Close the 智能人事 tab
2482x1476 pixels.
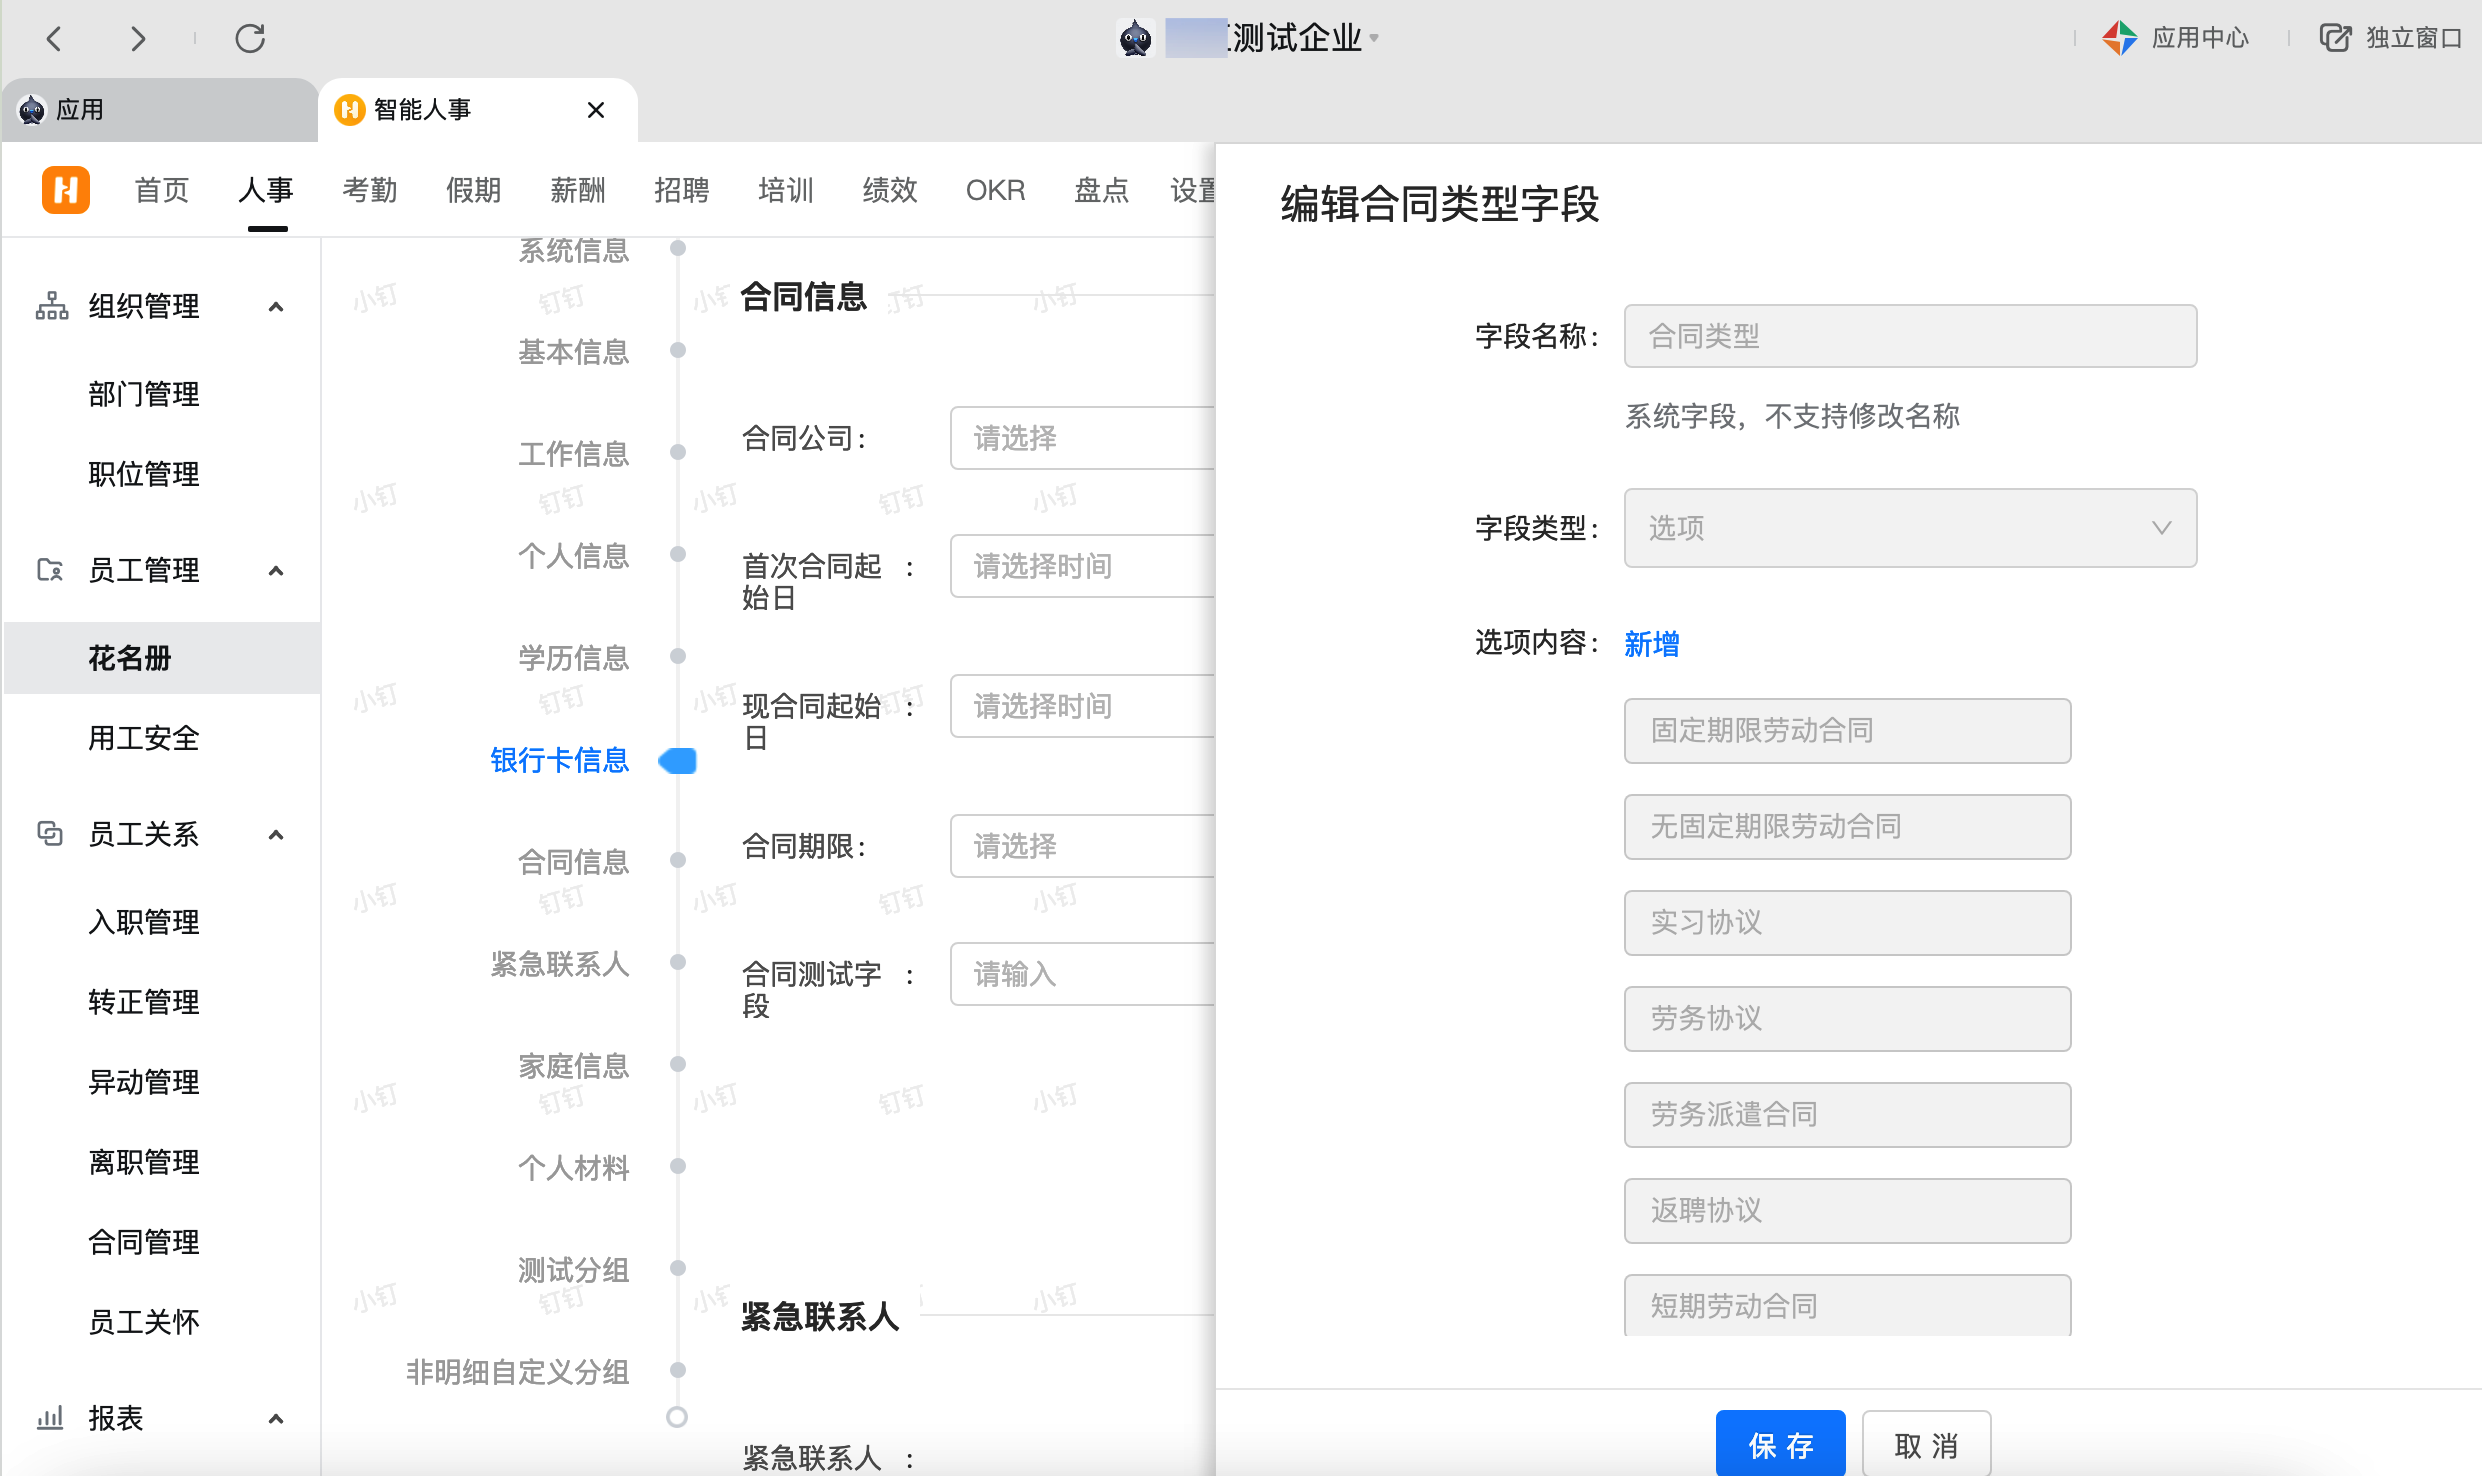596,110
